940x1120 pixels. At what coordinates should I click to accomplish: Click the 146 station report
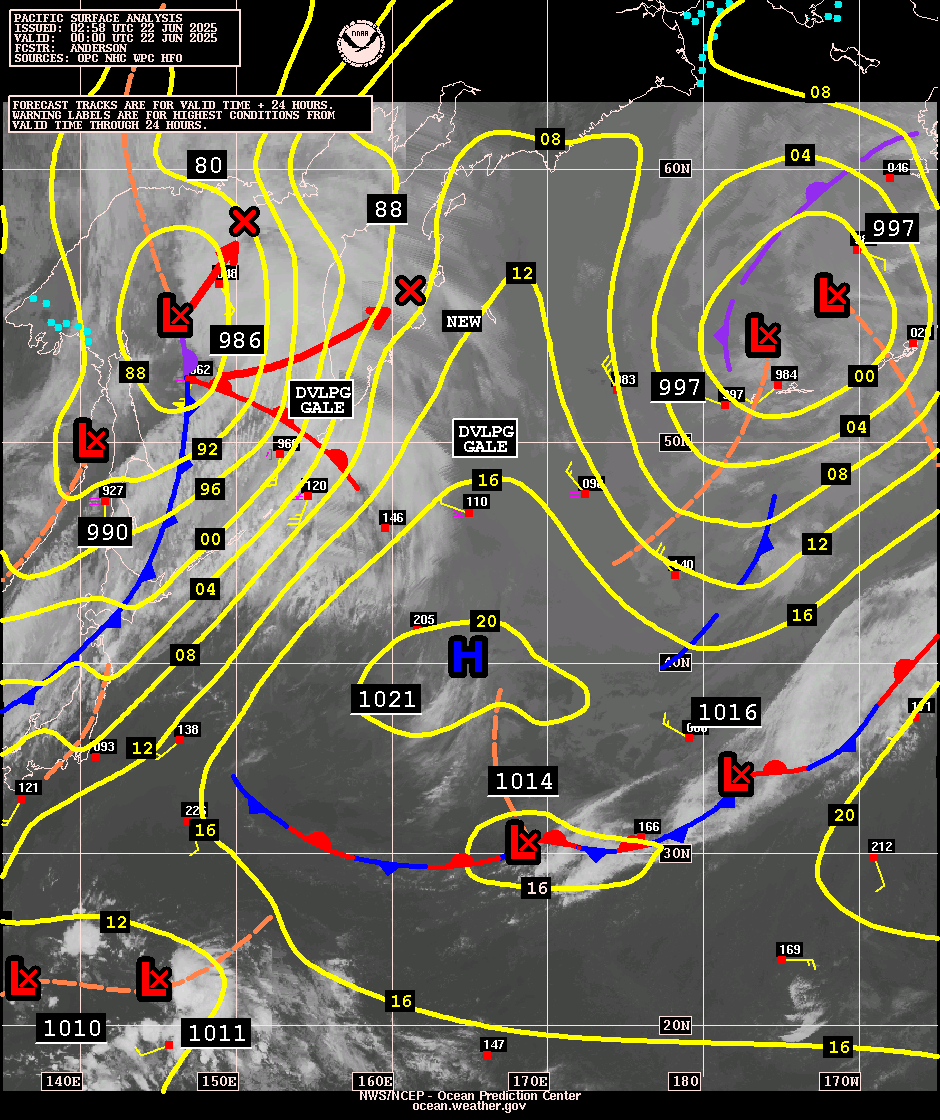point(393,518)
